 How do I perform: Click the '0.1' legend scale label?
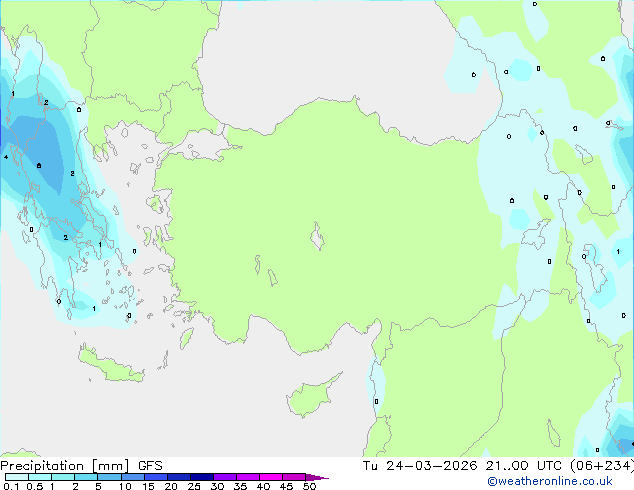(11, 486)
